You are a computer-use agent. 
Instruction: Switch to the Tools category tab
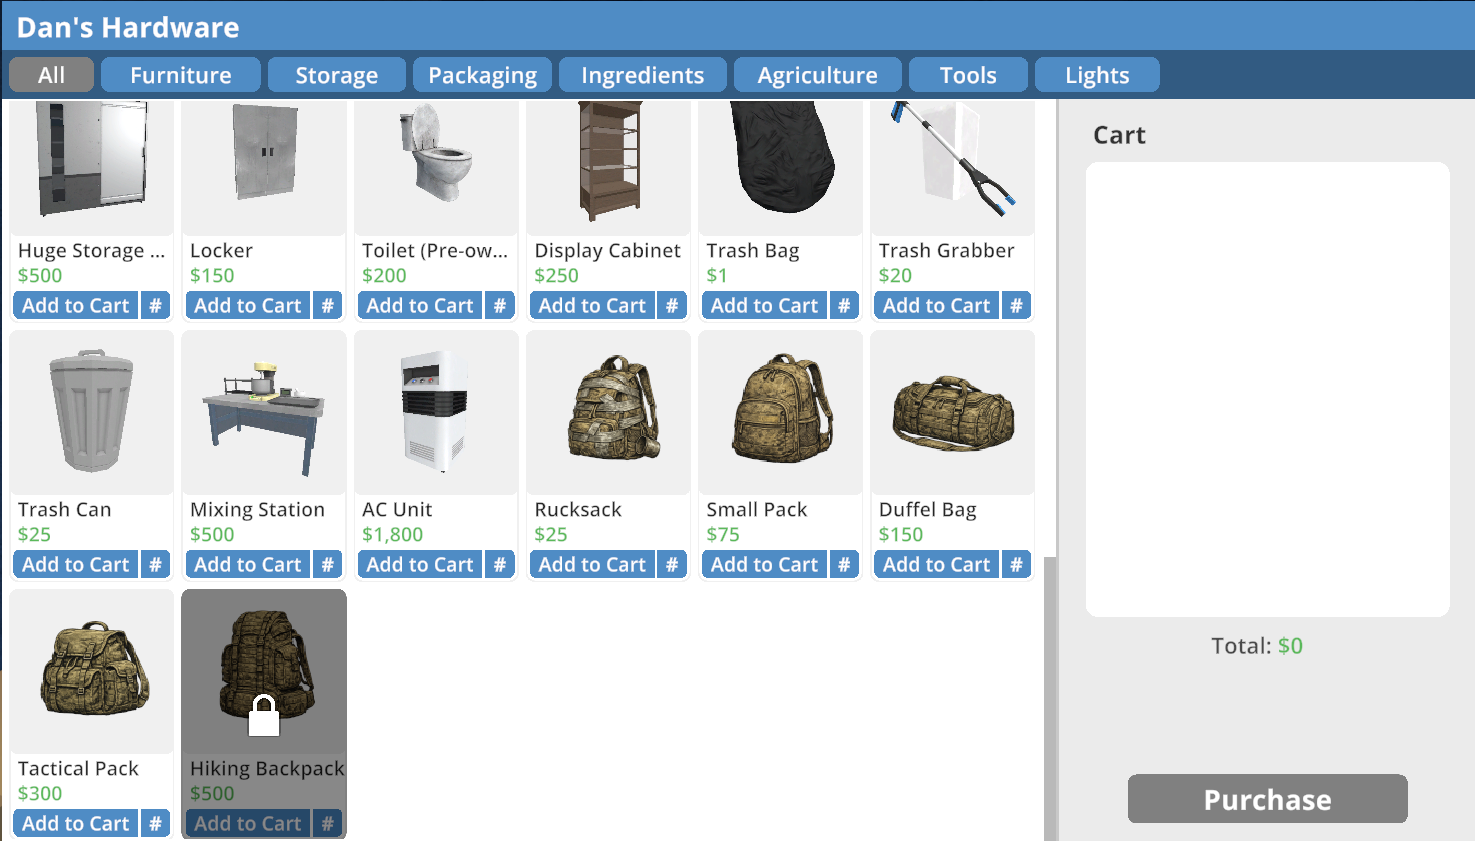click(967, 74)
